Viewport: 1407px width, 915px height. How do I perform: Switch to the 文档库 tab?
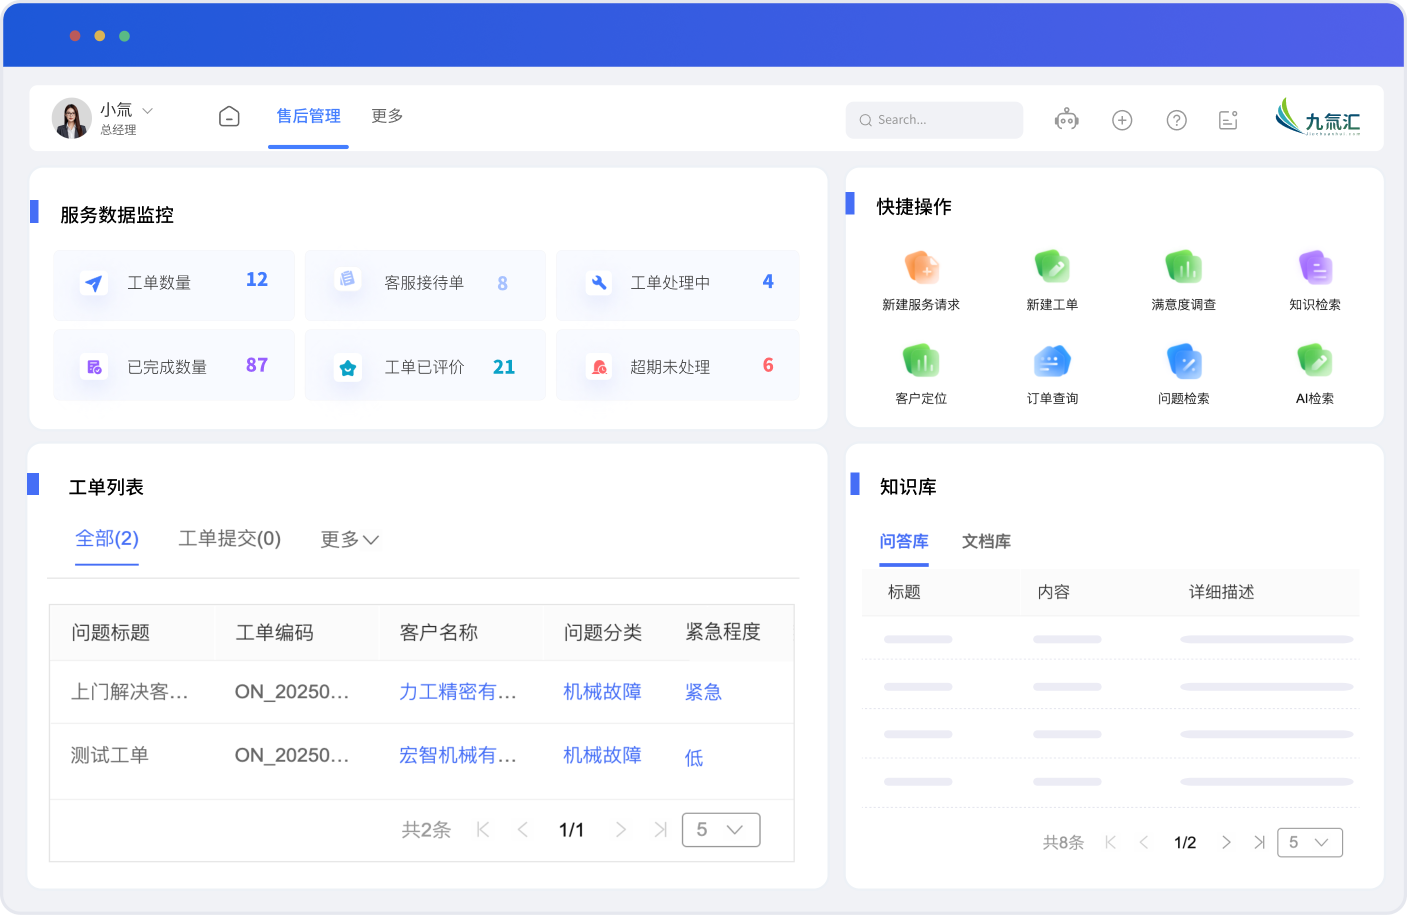[986, 541]
